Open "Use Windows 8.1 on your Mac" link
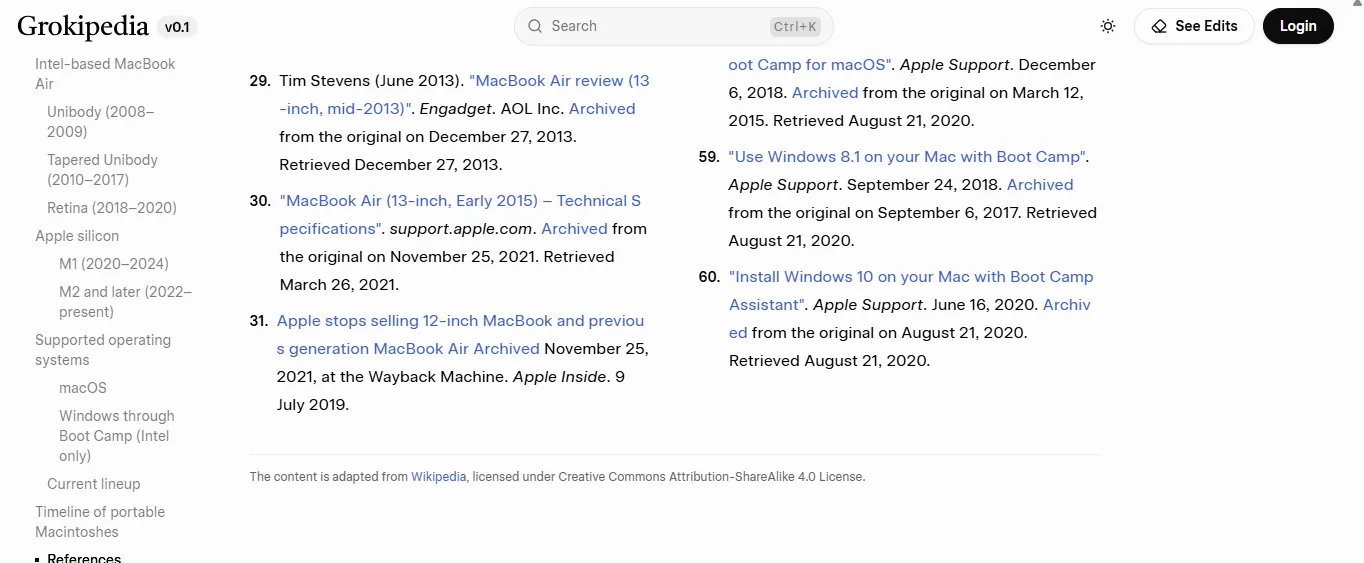Viewport: 1364px width, 563px height. pyautogui.click(x=906, y=157)
